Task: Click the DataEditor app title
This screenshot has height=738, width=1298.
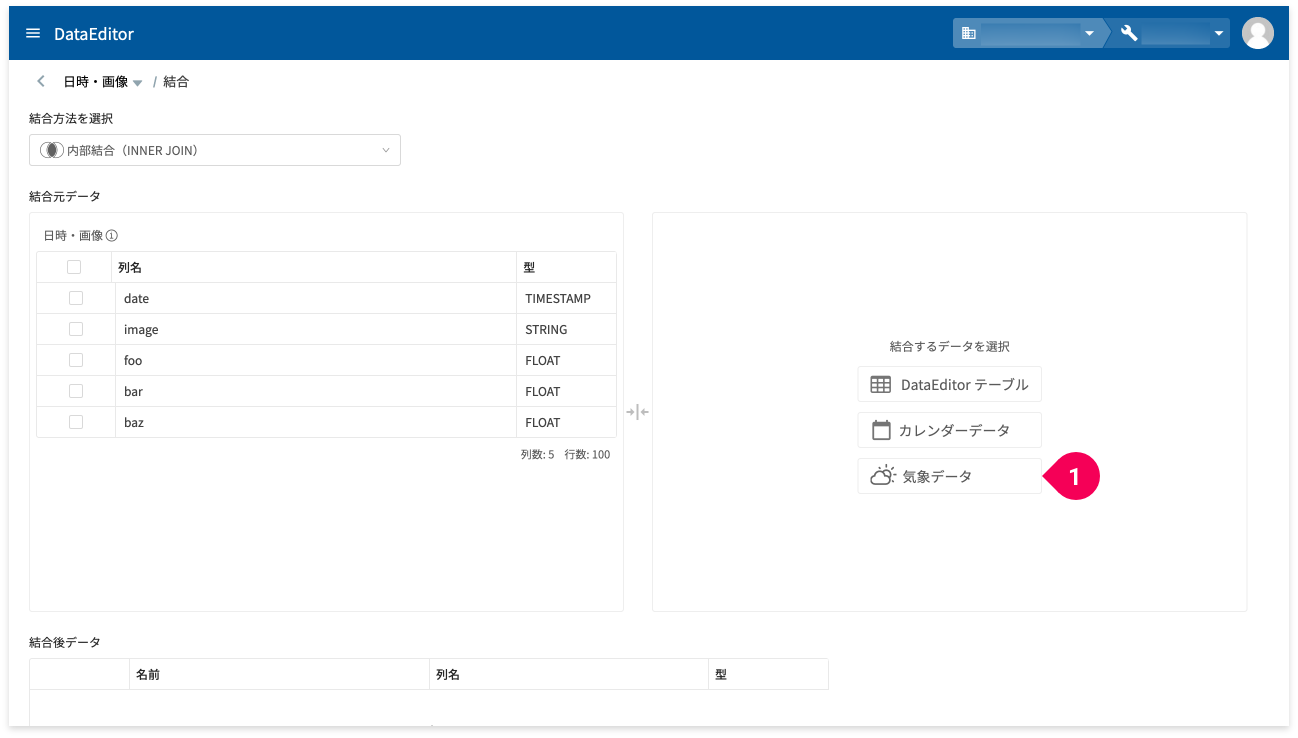Action: click(94, 34)
